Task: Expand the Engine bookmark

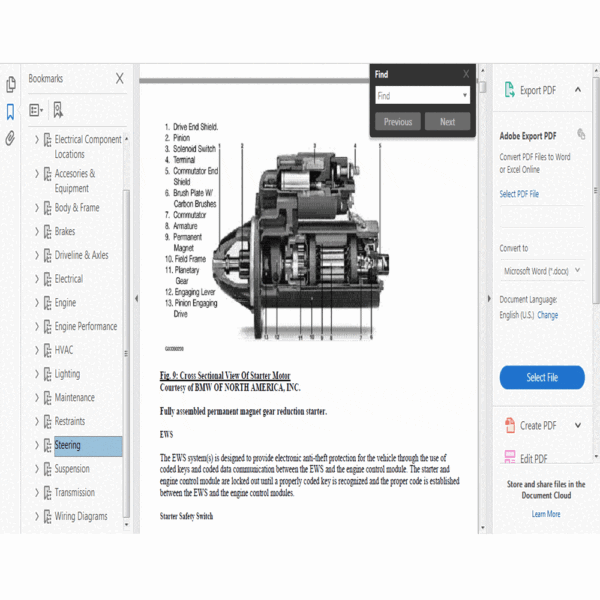Action: (37, 303)
